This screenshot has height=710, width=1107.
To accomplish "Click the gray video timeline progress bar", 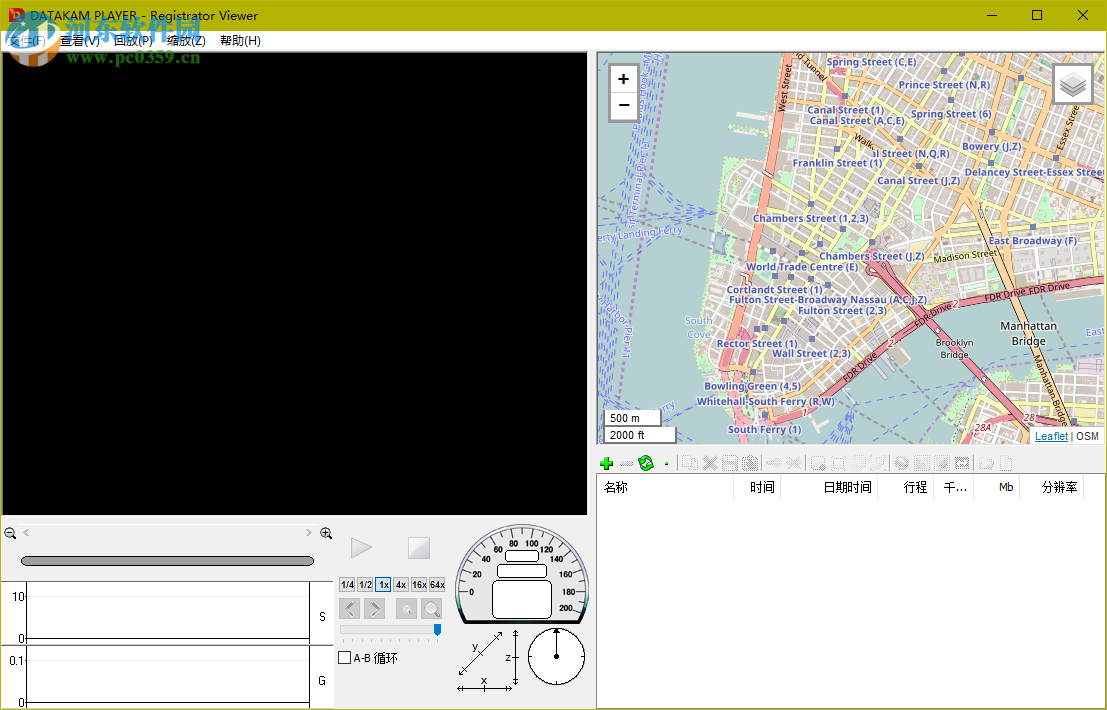I will [167, 561].
